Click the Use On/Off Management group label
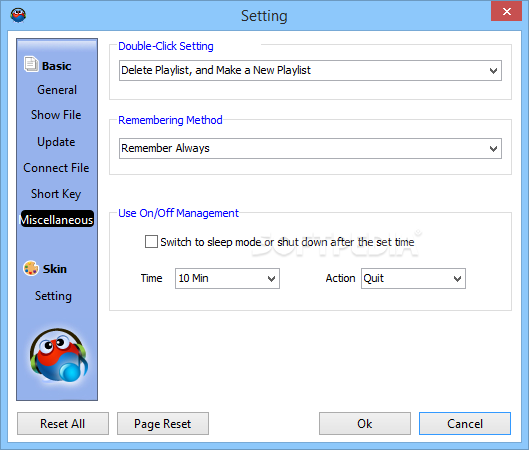The height and width of the screenshot is (450, 529). 178,213
